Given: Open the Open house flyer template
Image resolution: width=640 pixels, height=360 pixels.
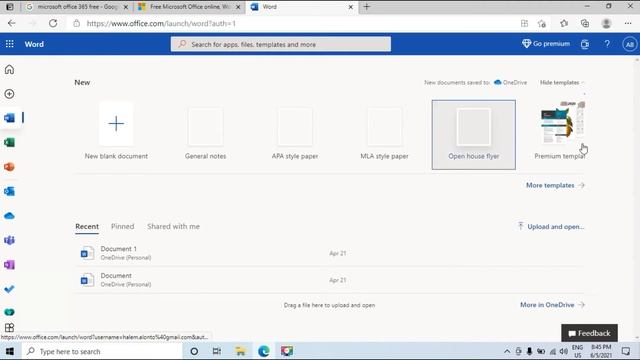Looking at the screenshot, I should point(473,135).
